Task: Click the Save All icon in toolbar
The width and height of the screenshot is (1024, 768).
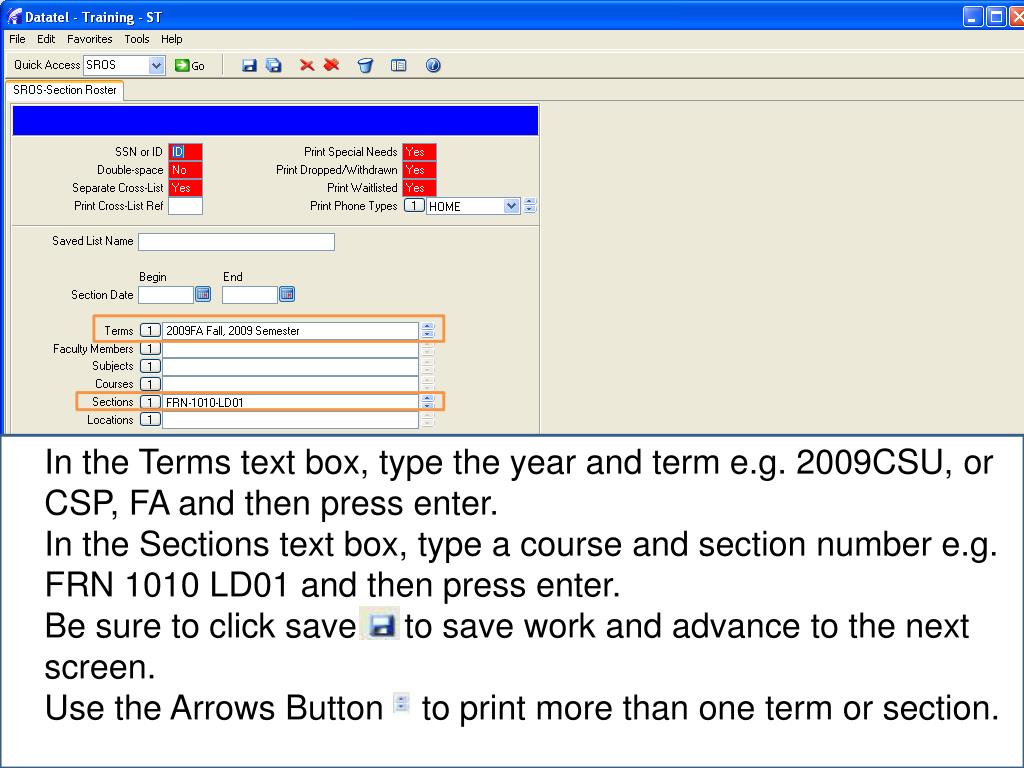Action: [274, 65]
